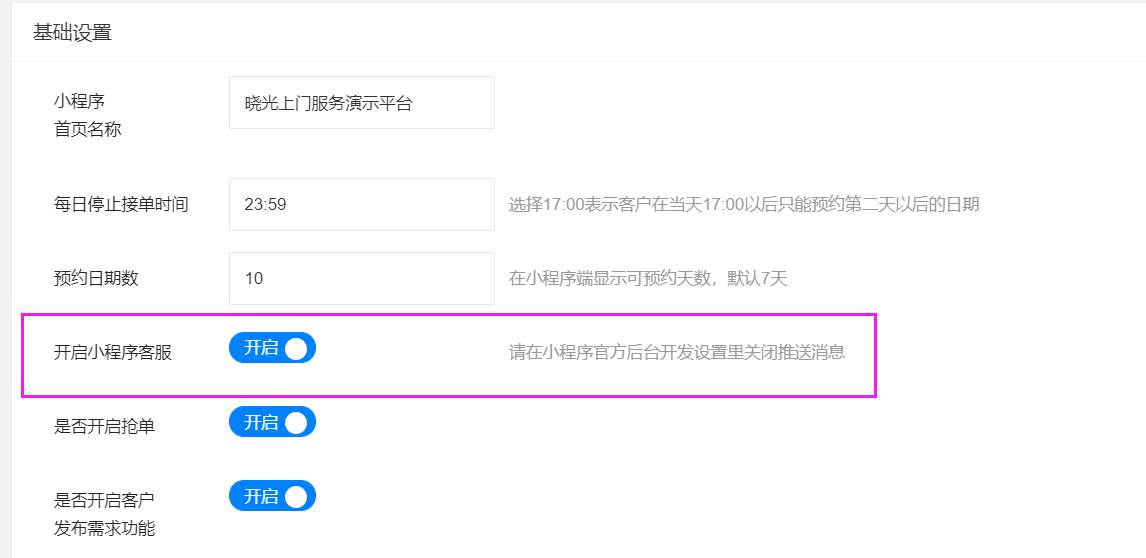Click the 小程序首页名称 input field
Viewport: 1146px width, 558px height.
pyautogui.click(x=361, y=103)
